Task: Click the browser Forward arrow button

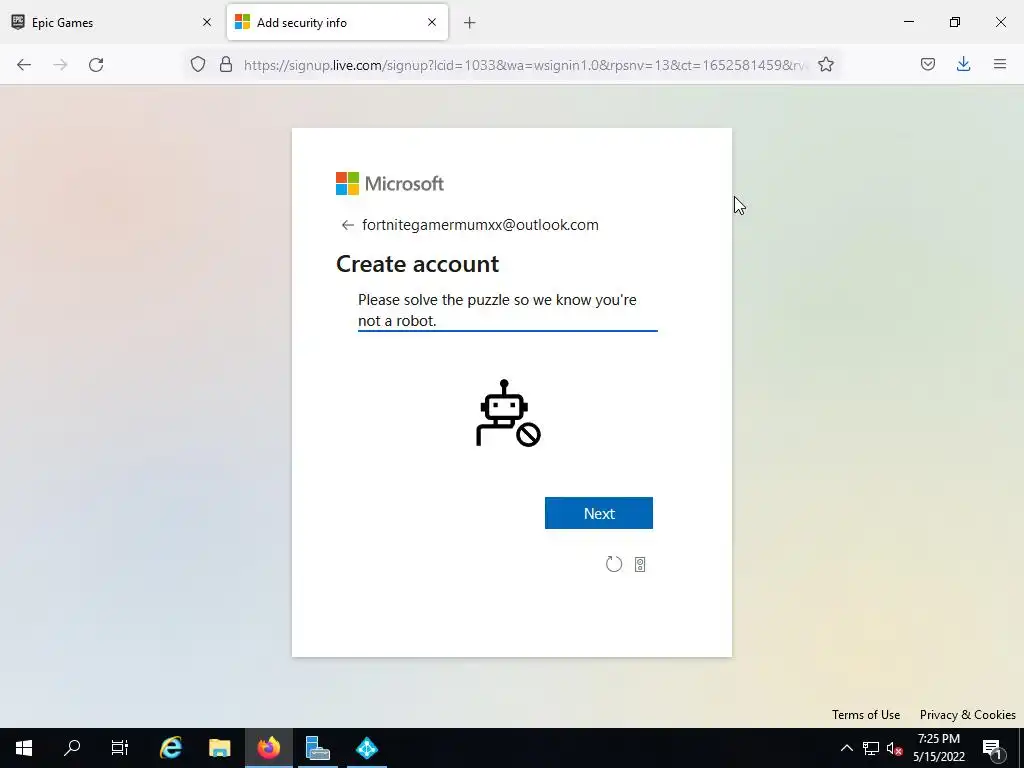Action: point(60,64)
